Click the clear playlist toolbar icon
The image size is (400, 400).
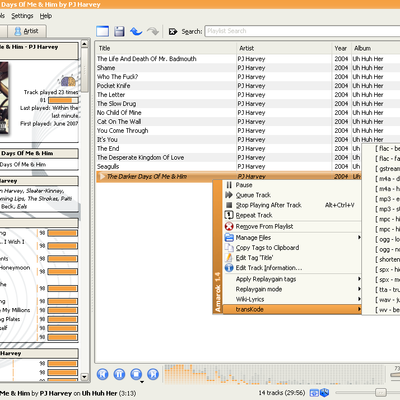point(102,31)
